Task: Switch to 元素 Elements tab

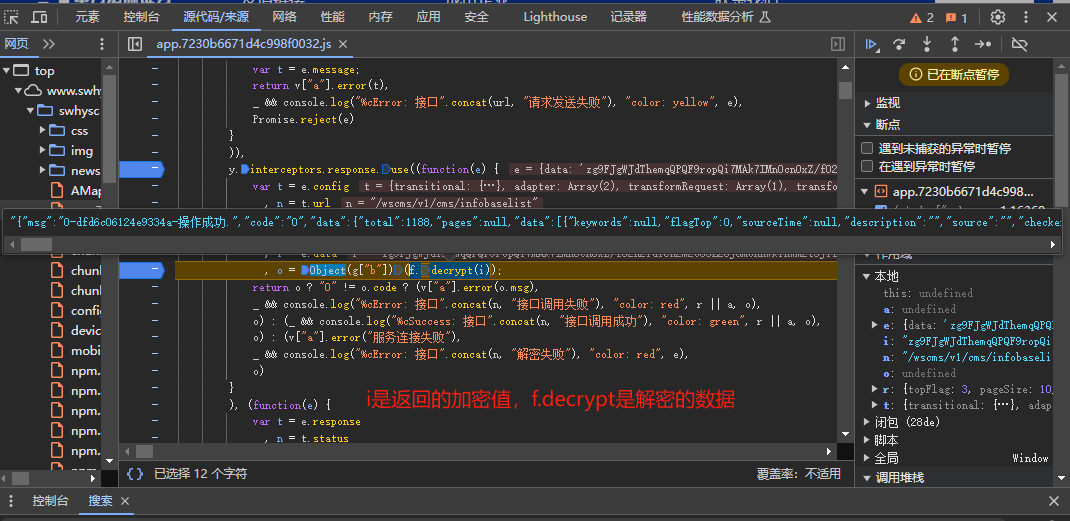Action: (87, 17)
